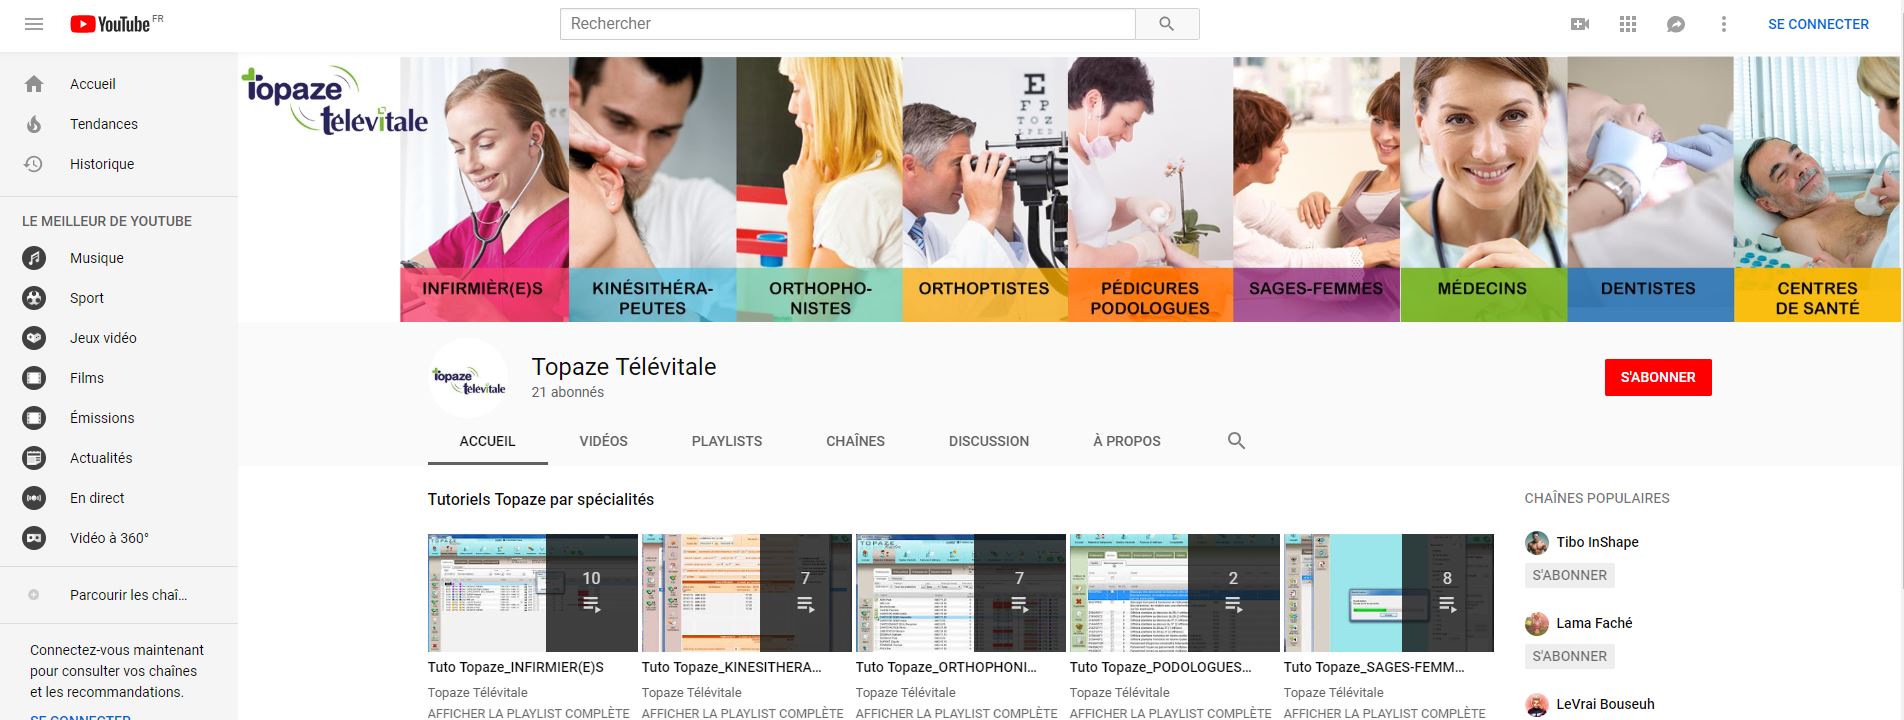Viewport: 1904px width, 720px height.
Task: Open the Tuto Topaze_SAGES-FEMM playlist thumbnail
Action: coord(1389,593)
